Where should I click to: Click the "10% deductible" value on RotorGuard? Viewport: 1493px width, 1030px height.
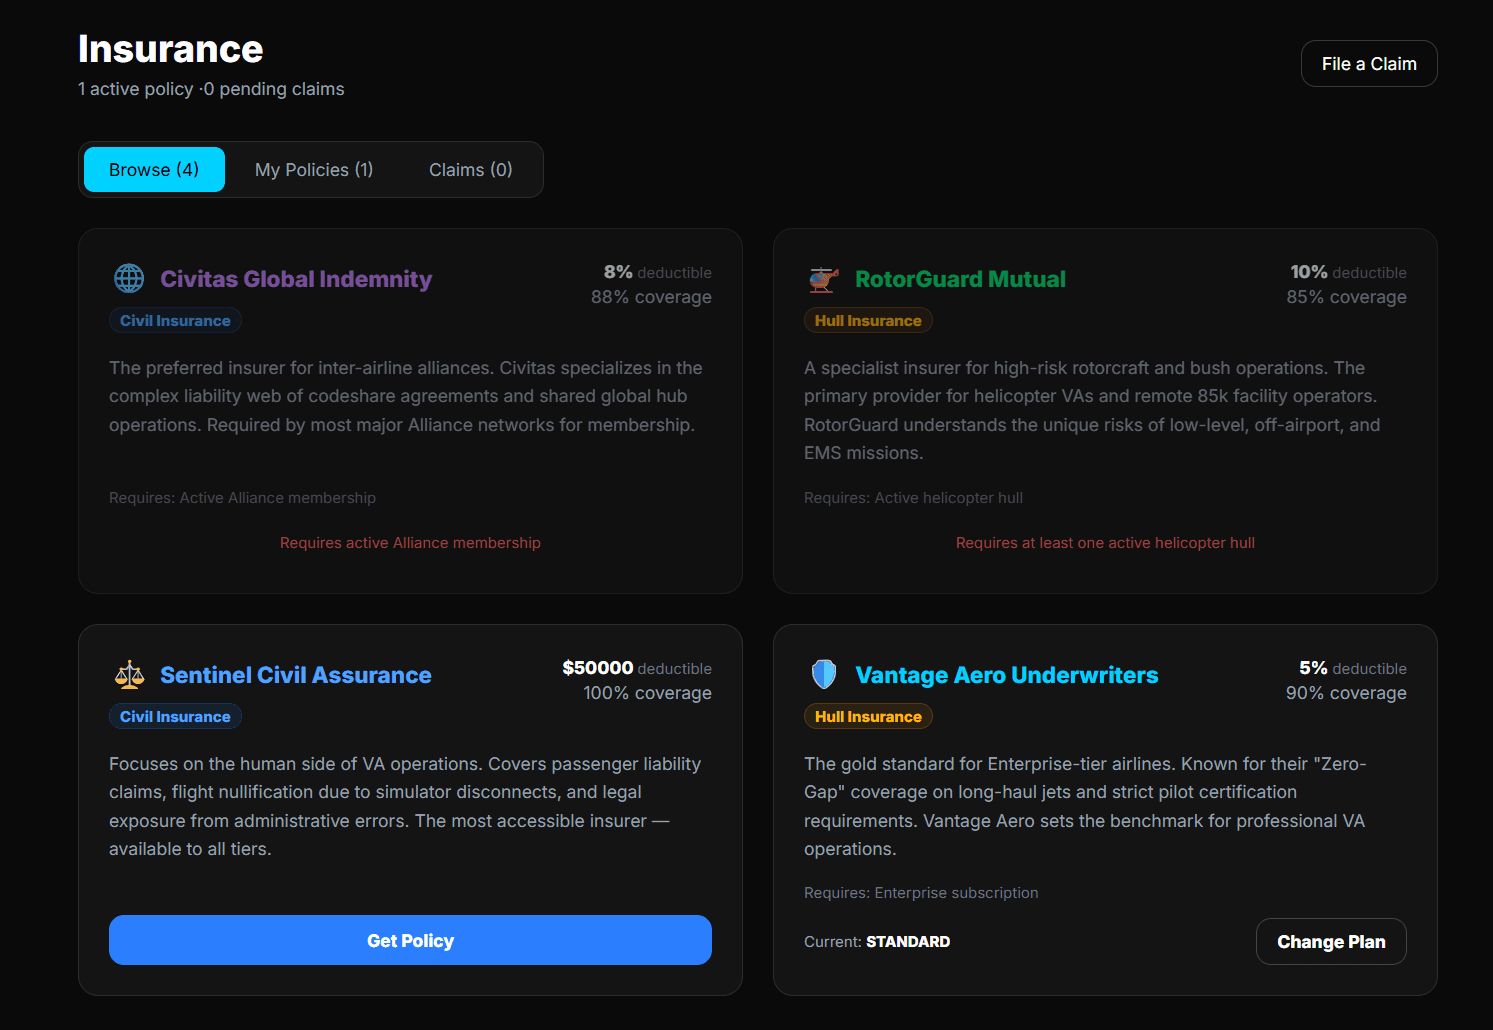click(x=1348, y=272)
